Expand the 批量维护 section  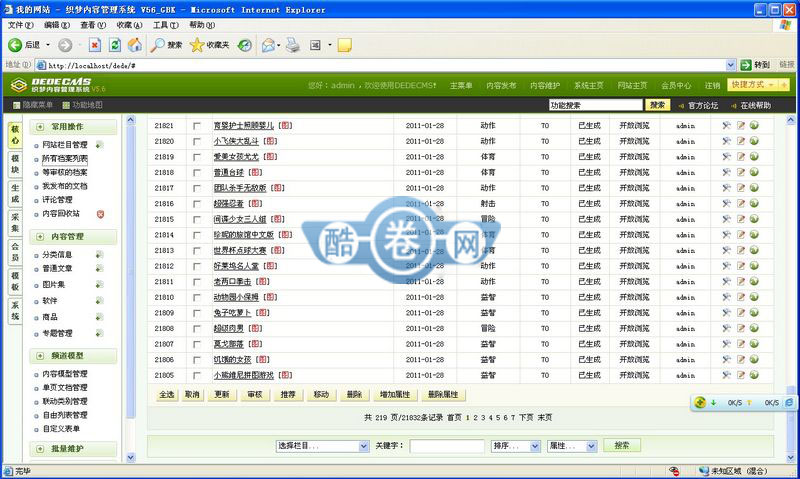pos(40,449)
